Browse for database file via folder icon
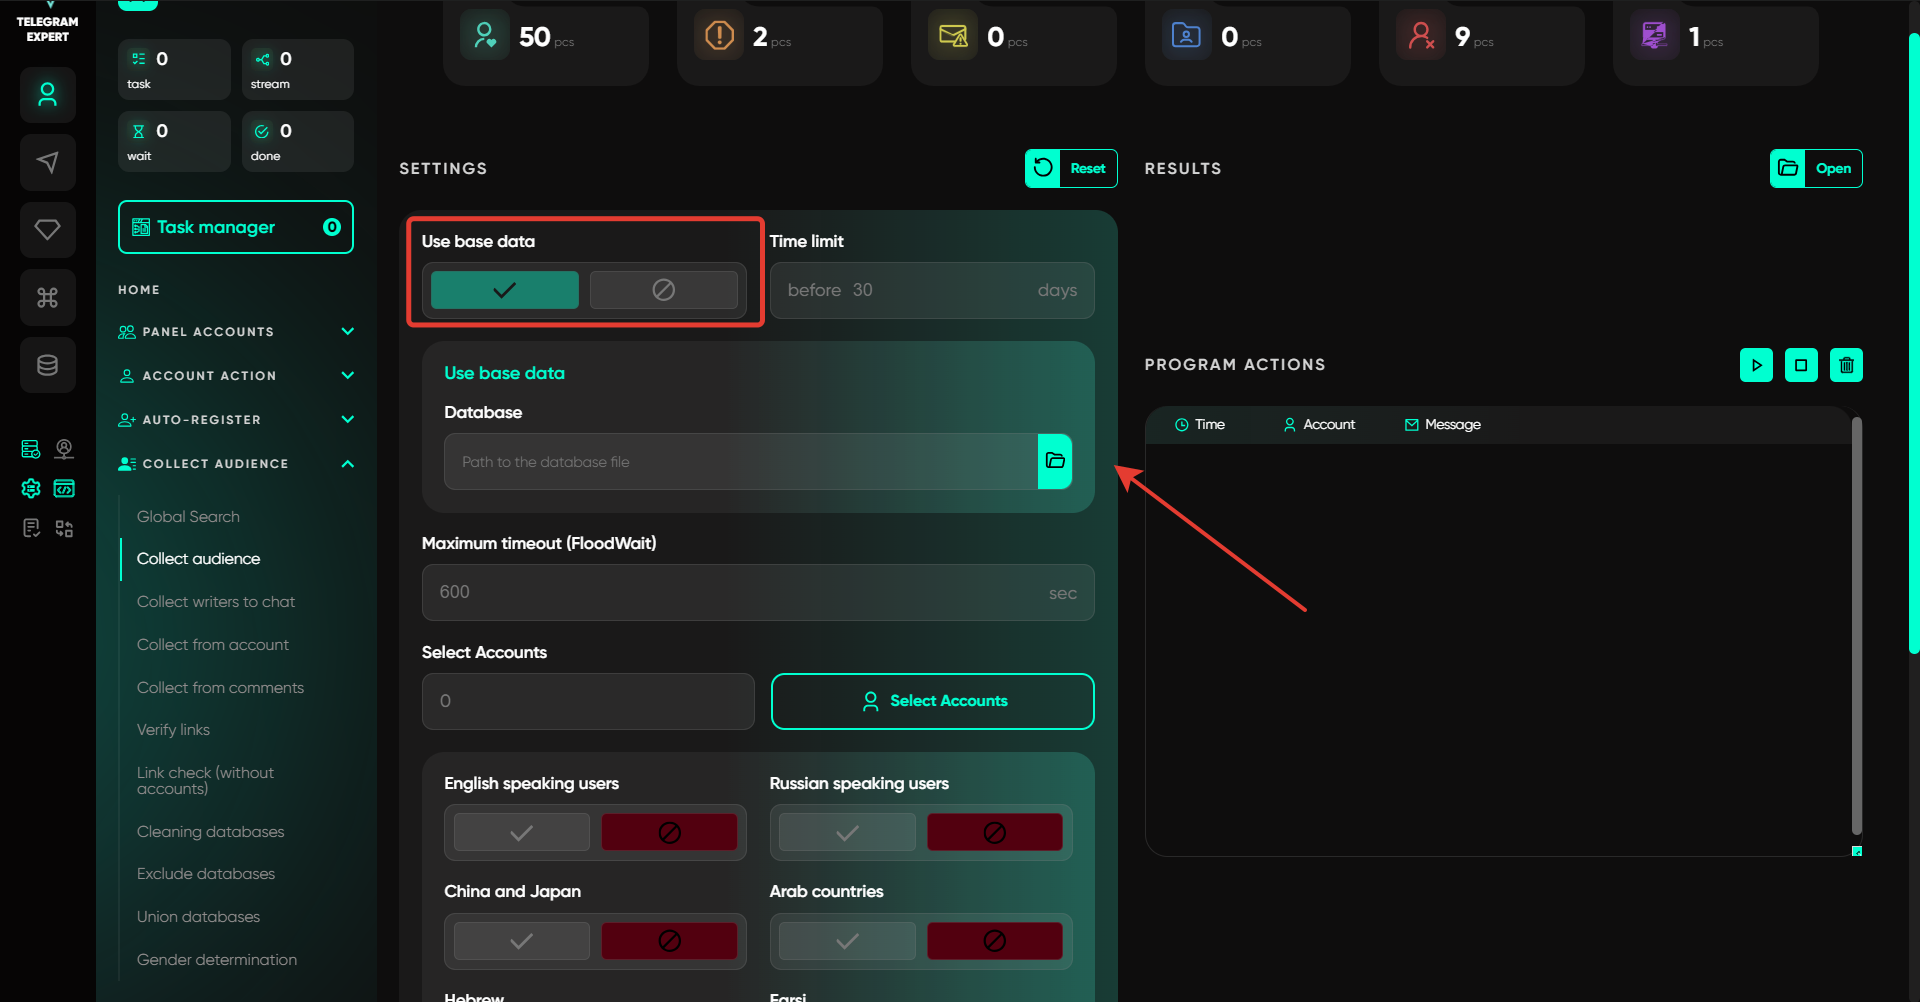 [x=1055, y=461]
